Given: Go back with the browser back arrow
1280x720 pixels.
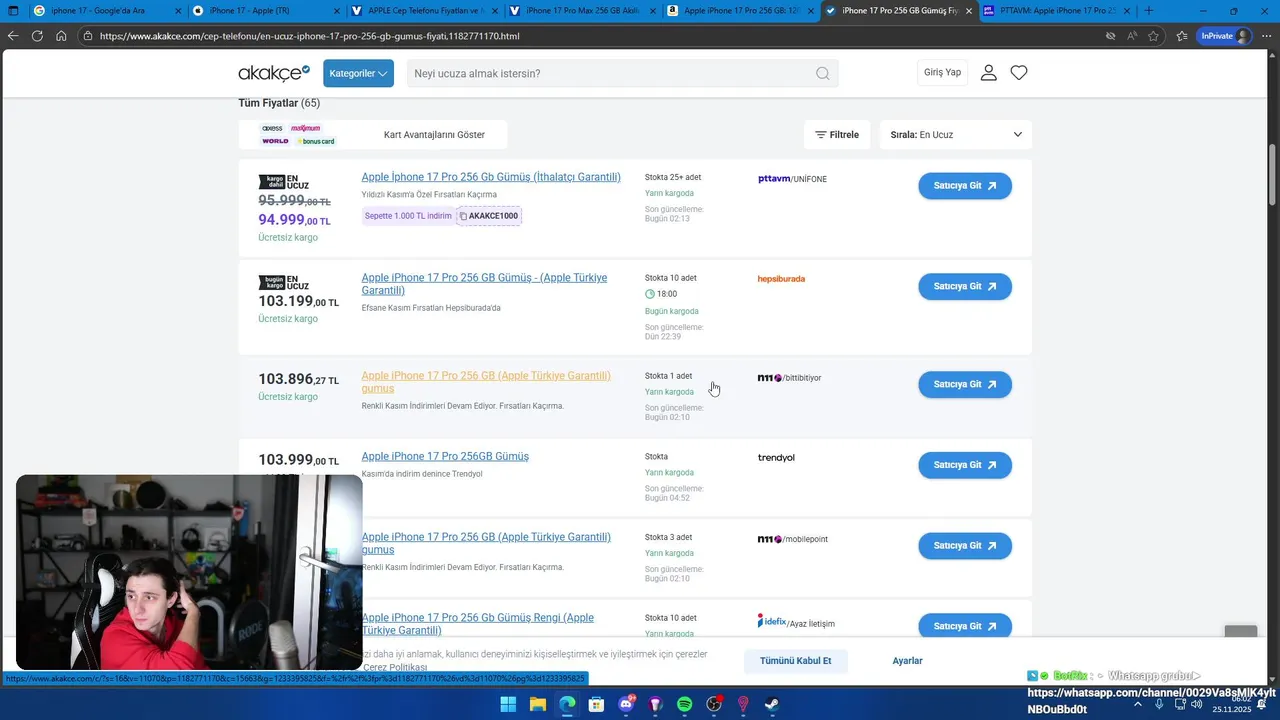Looking at the screenshot, I should pos(13,36).
